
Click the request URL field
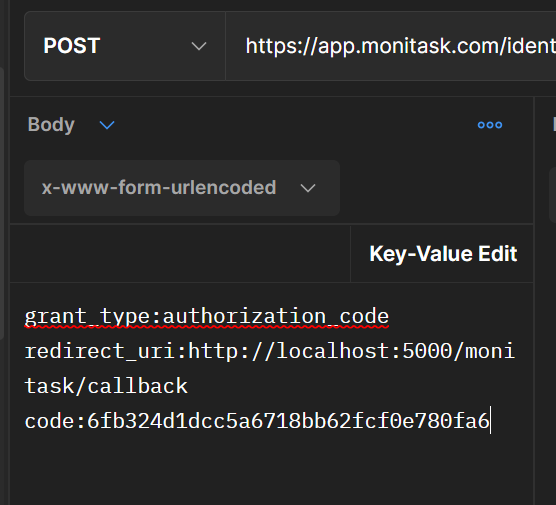point(391,46)
